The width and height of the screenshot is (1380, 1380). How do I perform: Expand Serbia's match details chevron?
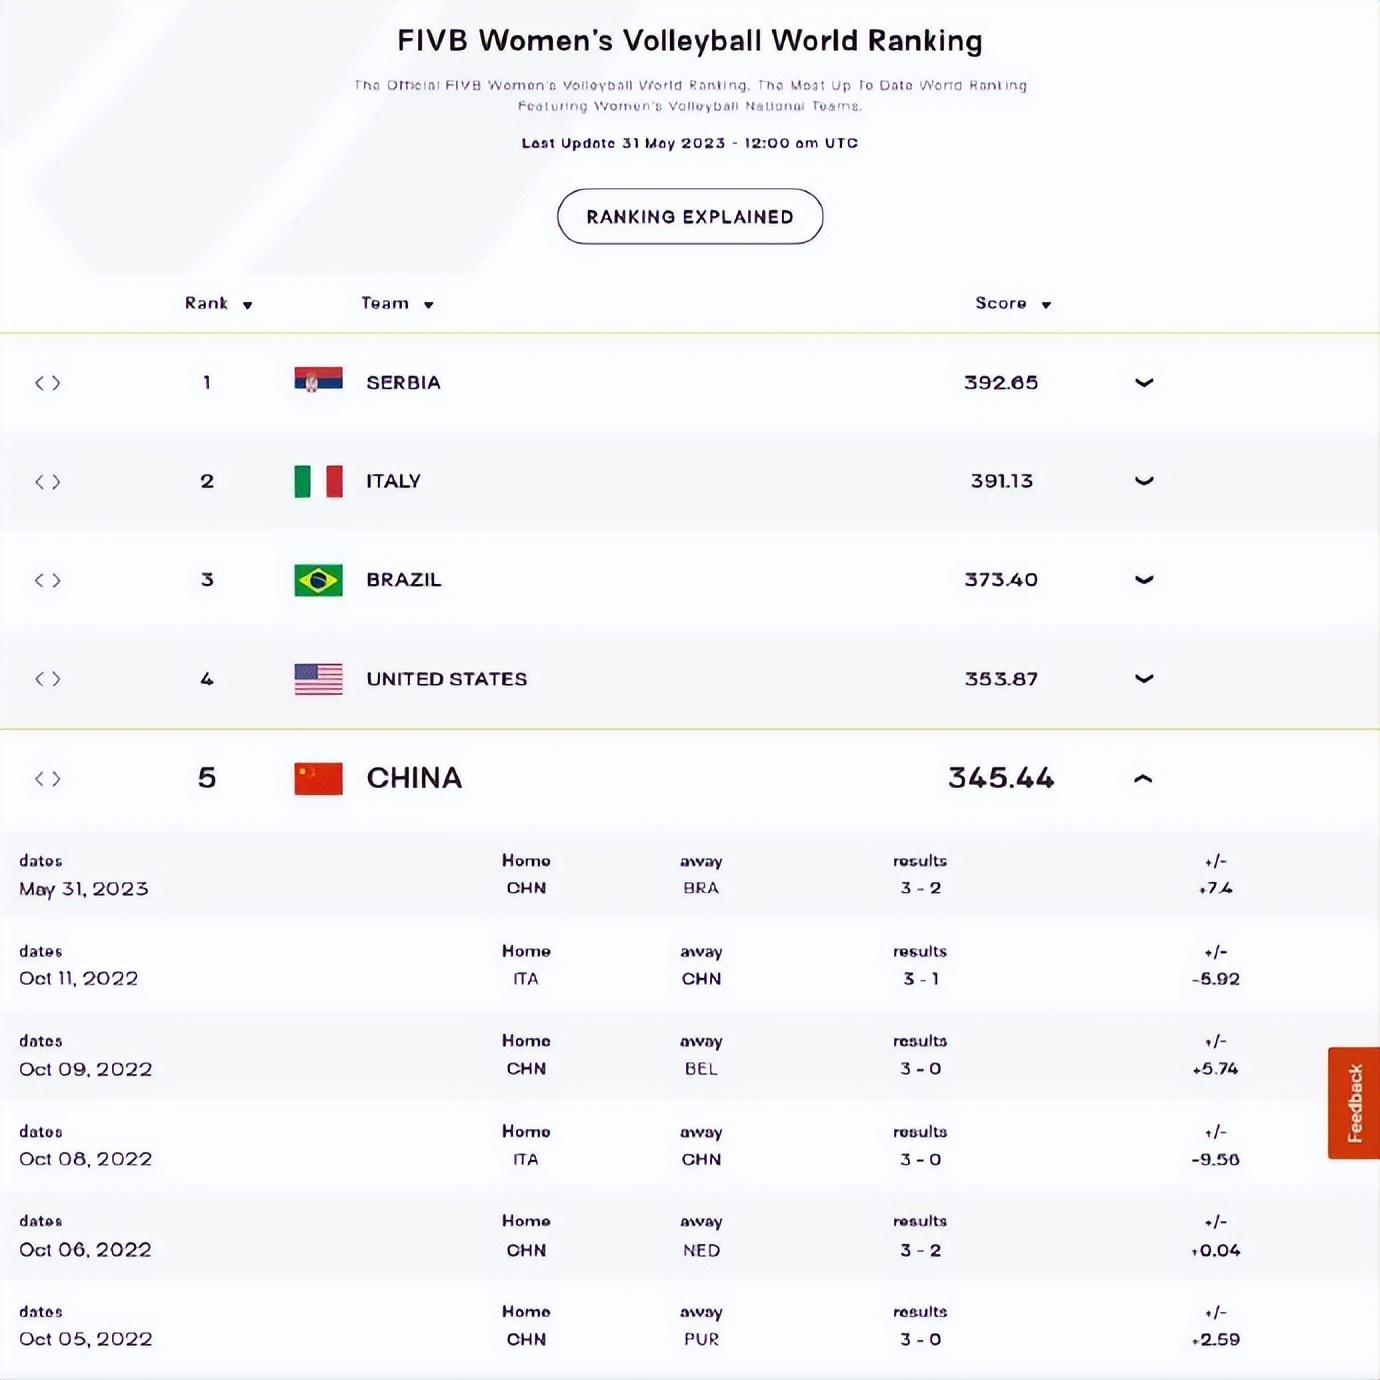1144,383
